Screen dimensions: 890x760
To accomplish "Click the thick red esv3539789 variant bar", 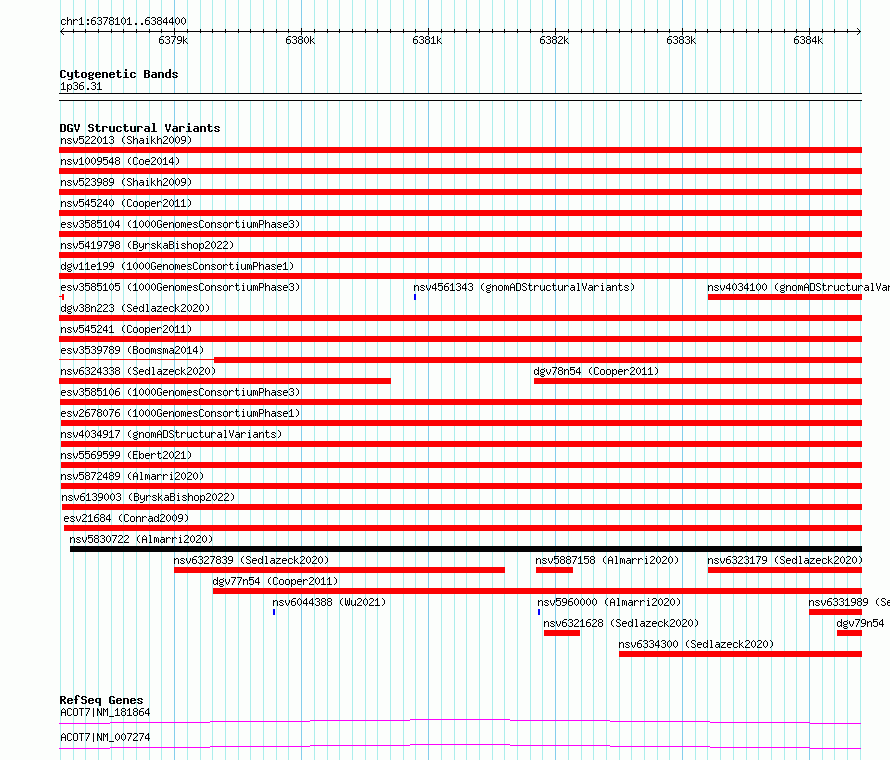I will coord(538,360).
